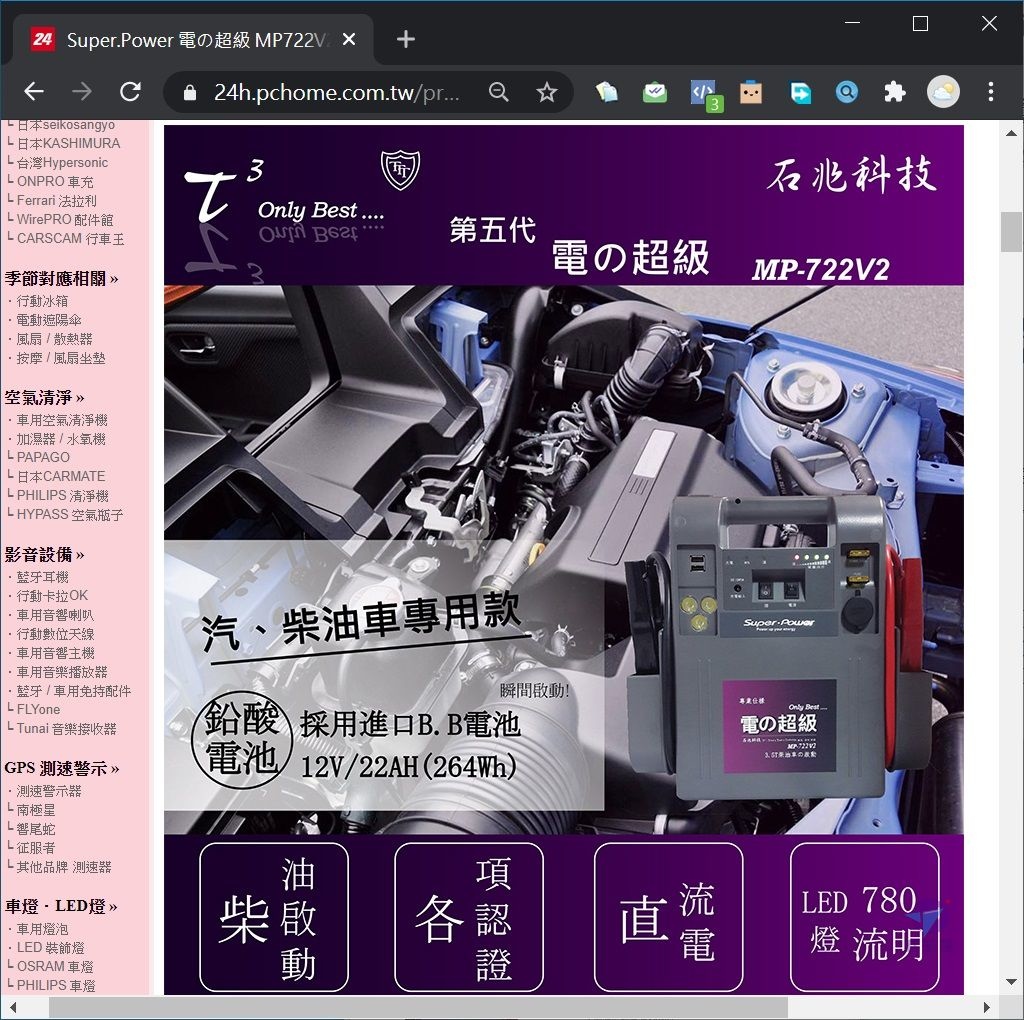The image size is (1024, 1020).
Task: Open GPS 測速警示 category heading
Action: (62, 769)
